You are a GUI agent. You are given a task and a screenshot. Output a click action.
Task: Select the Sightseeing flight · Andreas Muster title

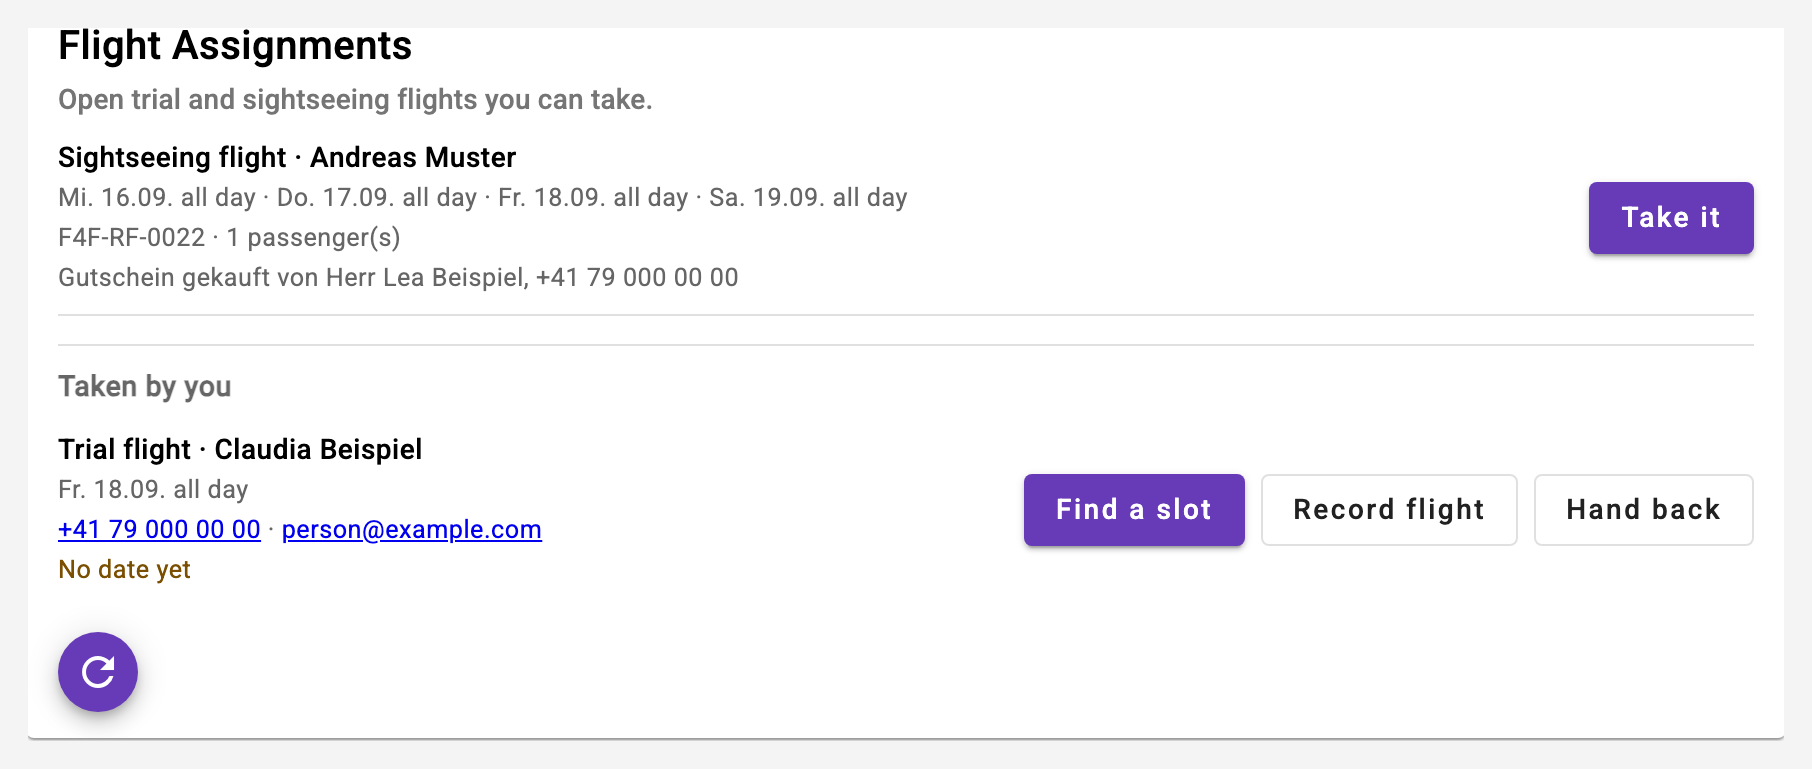click(x=287, y=157)
